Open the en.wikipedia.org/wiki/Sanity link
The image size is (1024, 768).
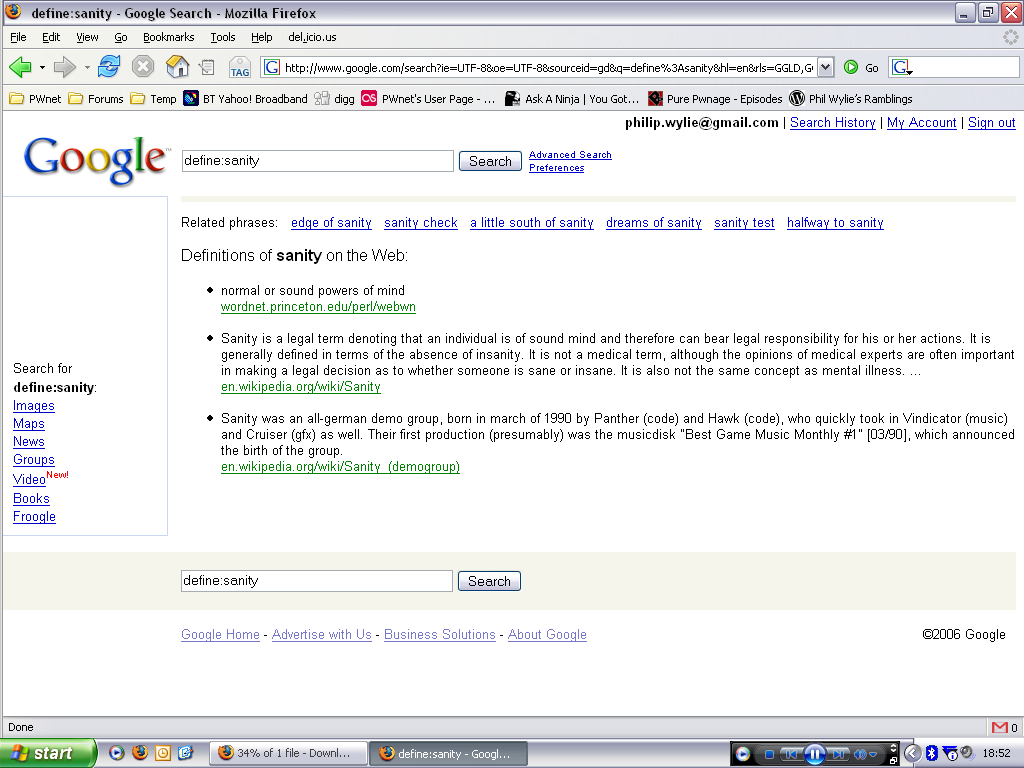[300, 386]
